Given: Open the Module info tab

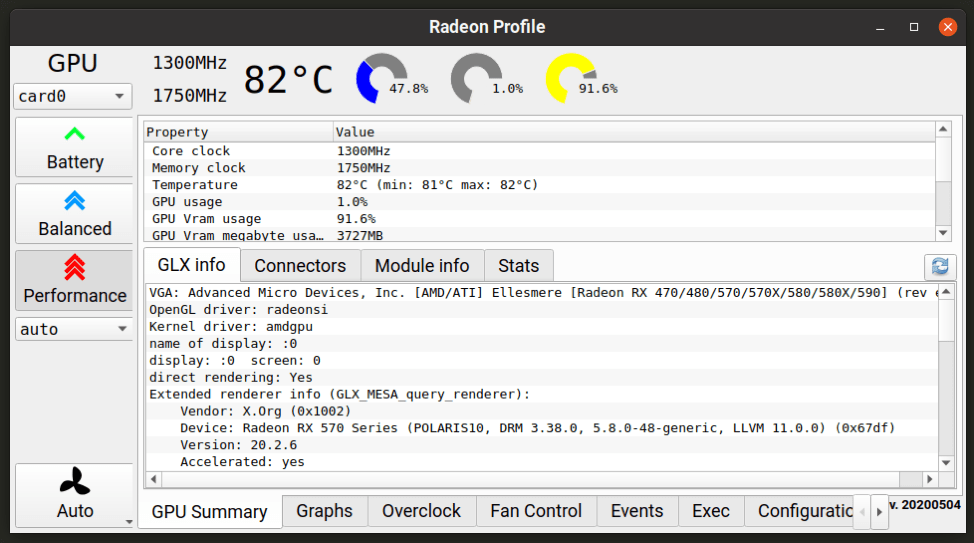Looking at the screenshot, I should click(x=422, y=266).
